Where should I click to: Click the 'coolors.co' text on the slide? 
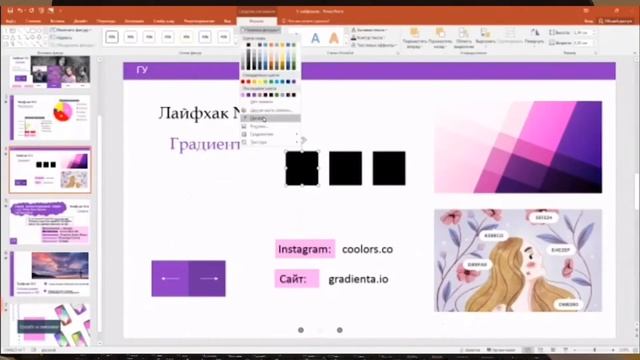(367, 249)
